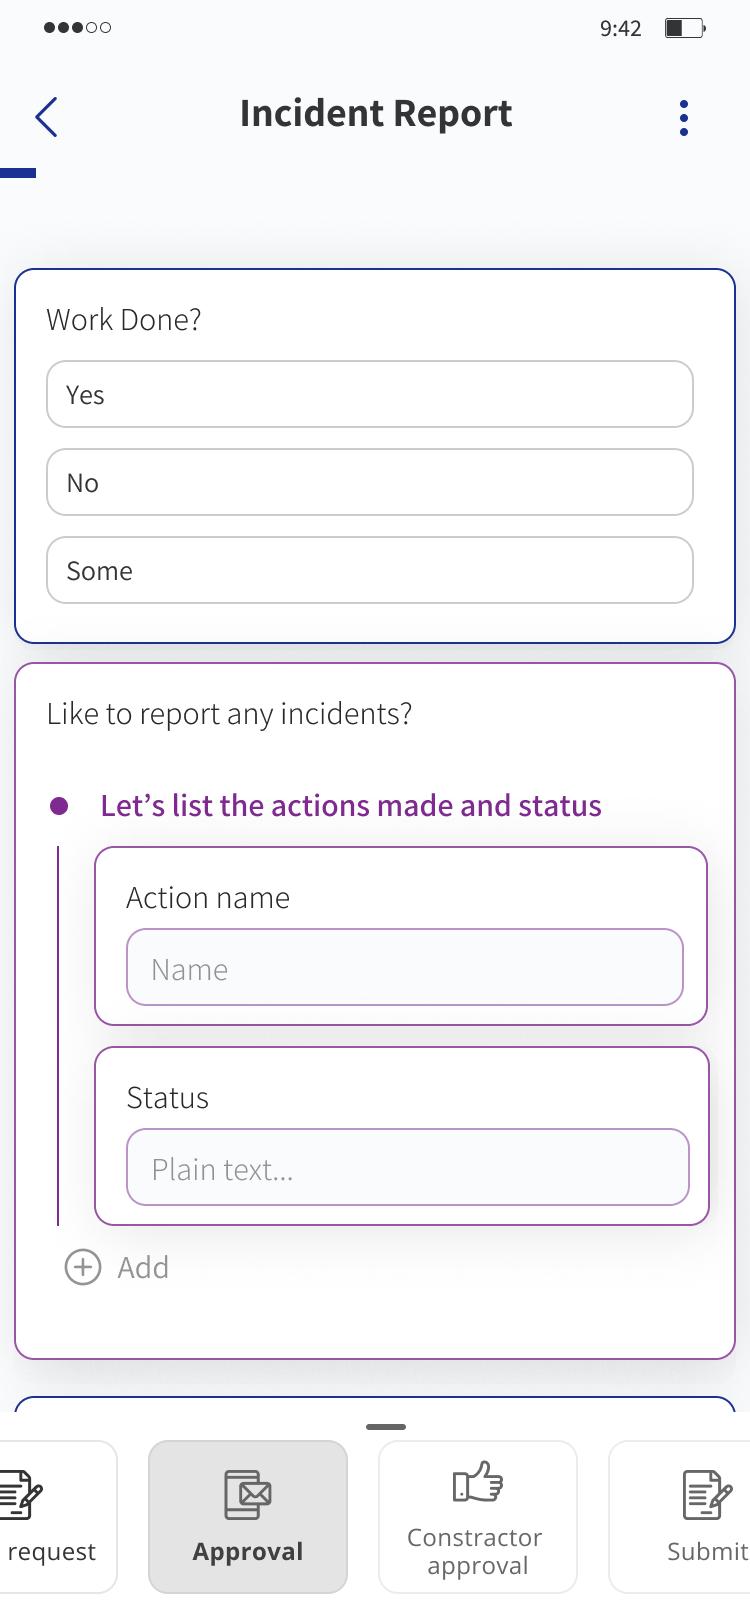Click the plus circle Add icon

[x=83, y=1267]
